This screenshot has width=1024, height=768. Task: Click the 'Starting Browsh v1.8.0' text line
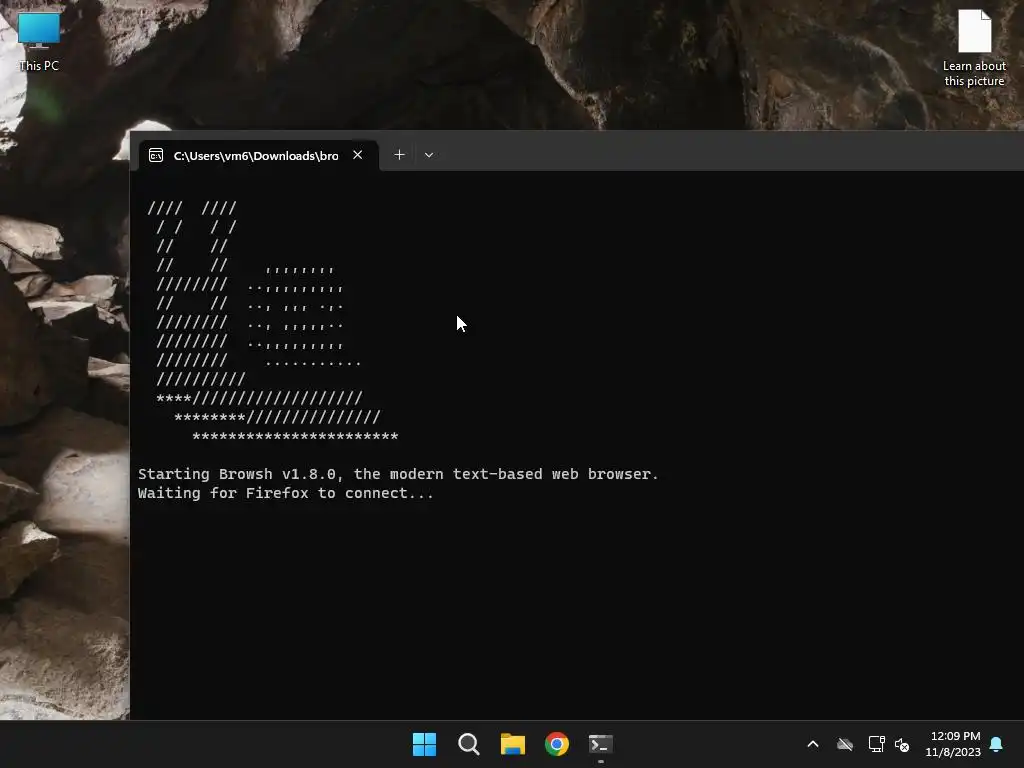[398, 474]
